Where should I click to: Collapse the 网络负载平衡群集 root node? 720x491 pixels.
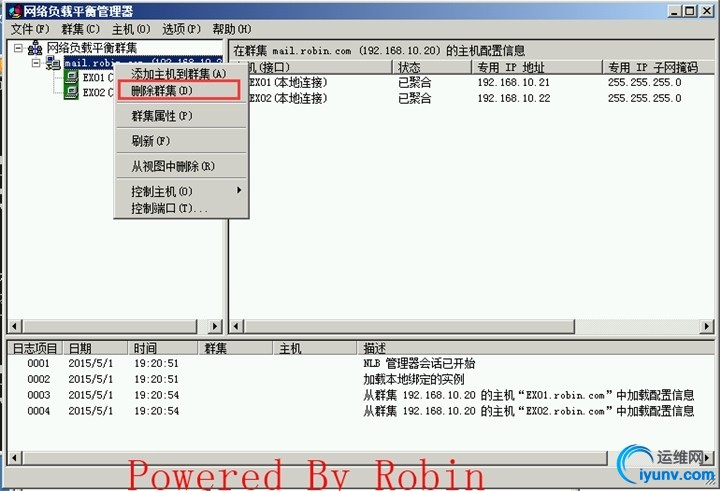pos(18,48)
